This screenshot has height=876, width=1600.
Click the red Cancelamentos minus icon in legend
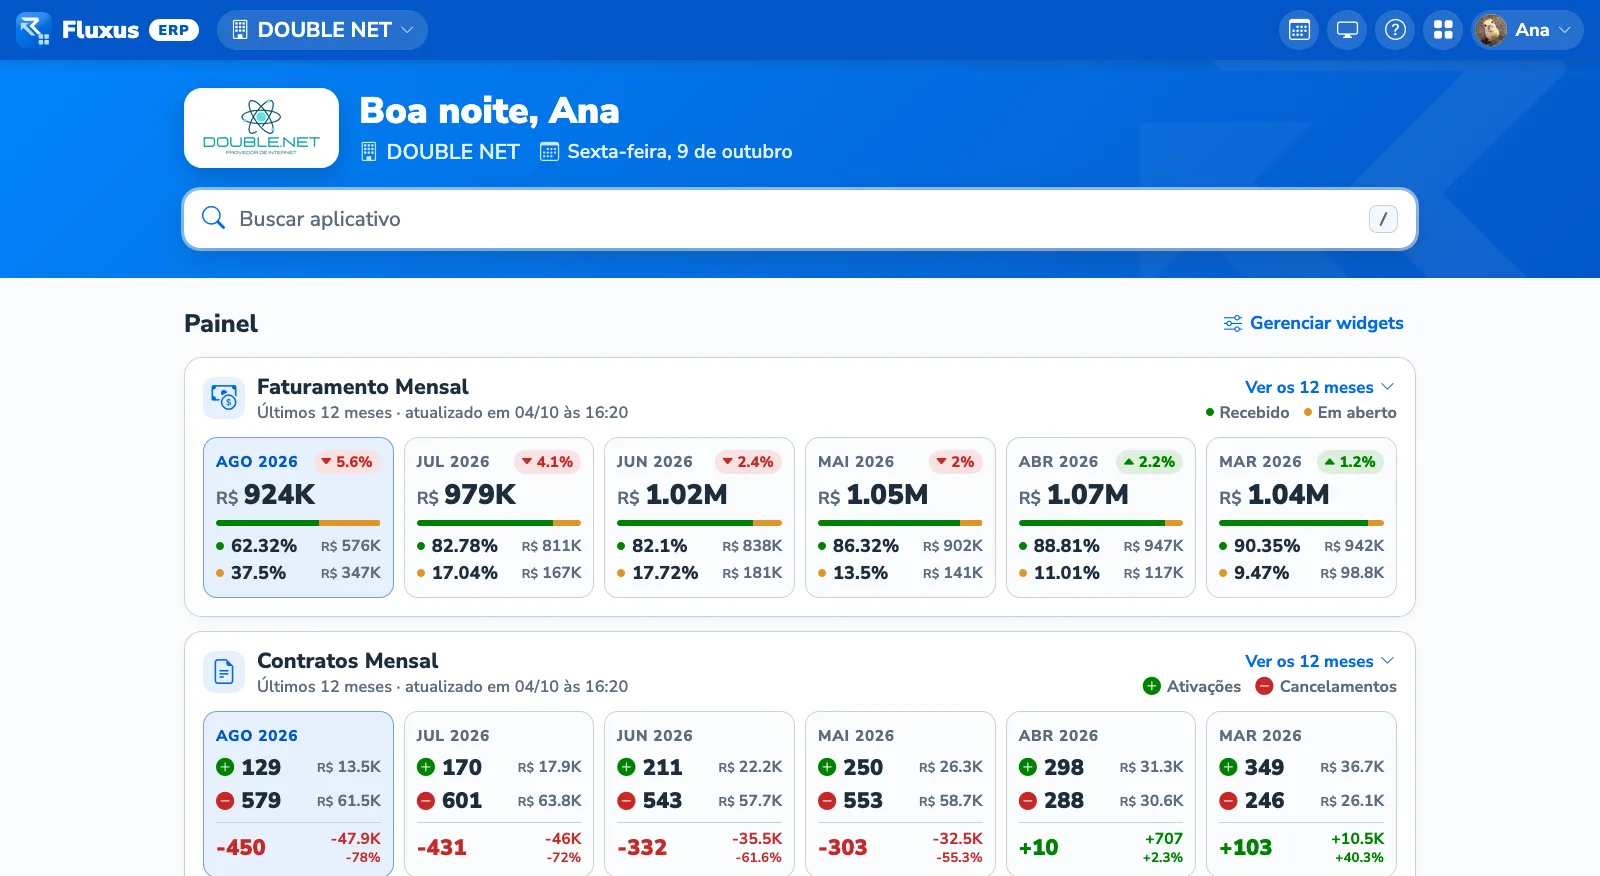(1264, 686)
